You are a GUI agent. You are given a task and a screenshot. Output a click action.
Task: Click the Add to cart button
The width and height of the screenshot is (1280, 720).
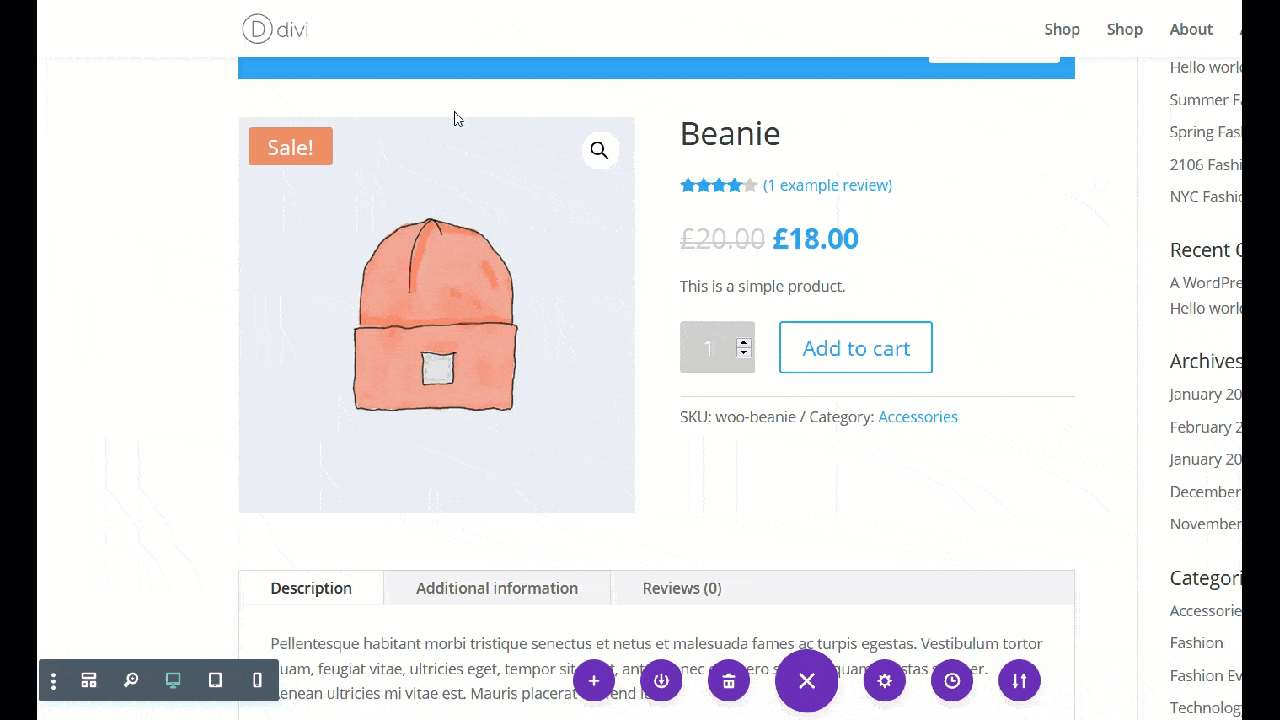856,348
